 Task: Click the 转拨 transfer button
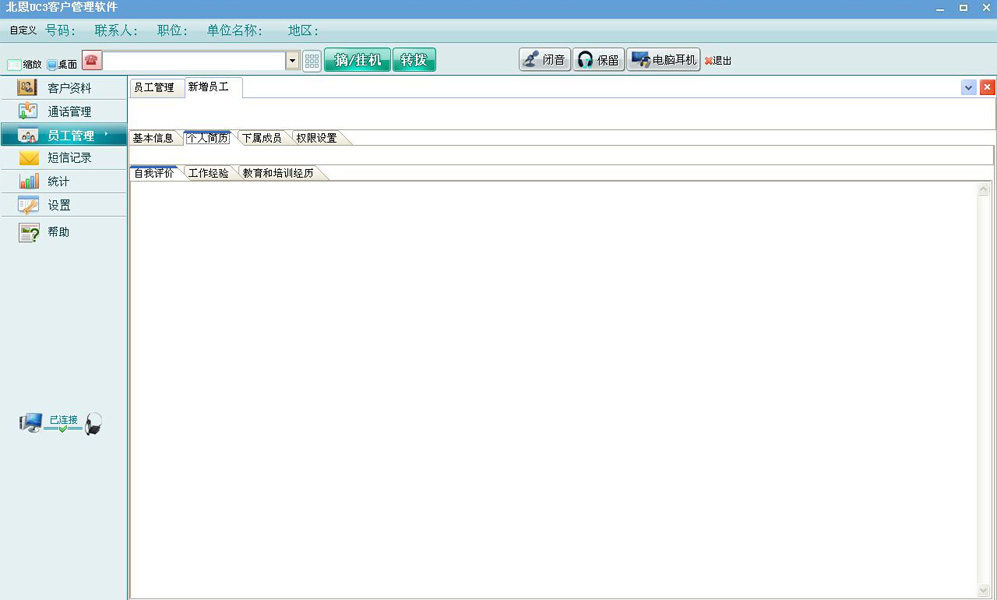coord(414,60)
